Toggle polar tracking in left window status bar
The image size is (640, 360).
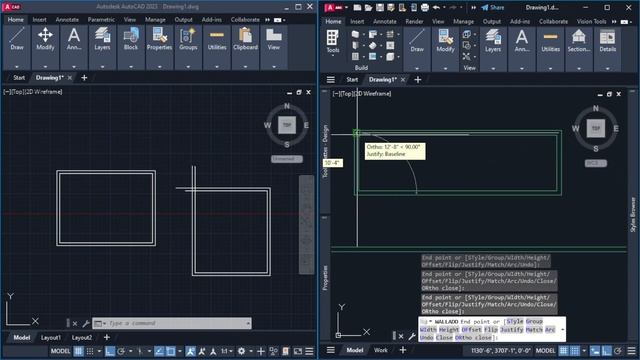[x=121, y=351]
